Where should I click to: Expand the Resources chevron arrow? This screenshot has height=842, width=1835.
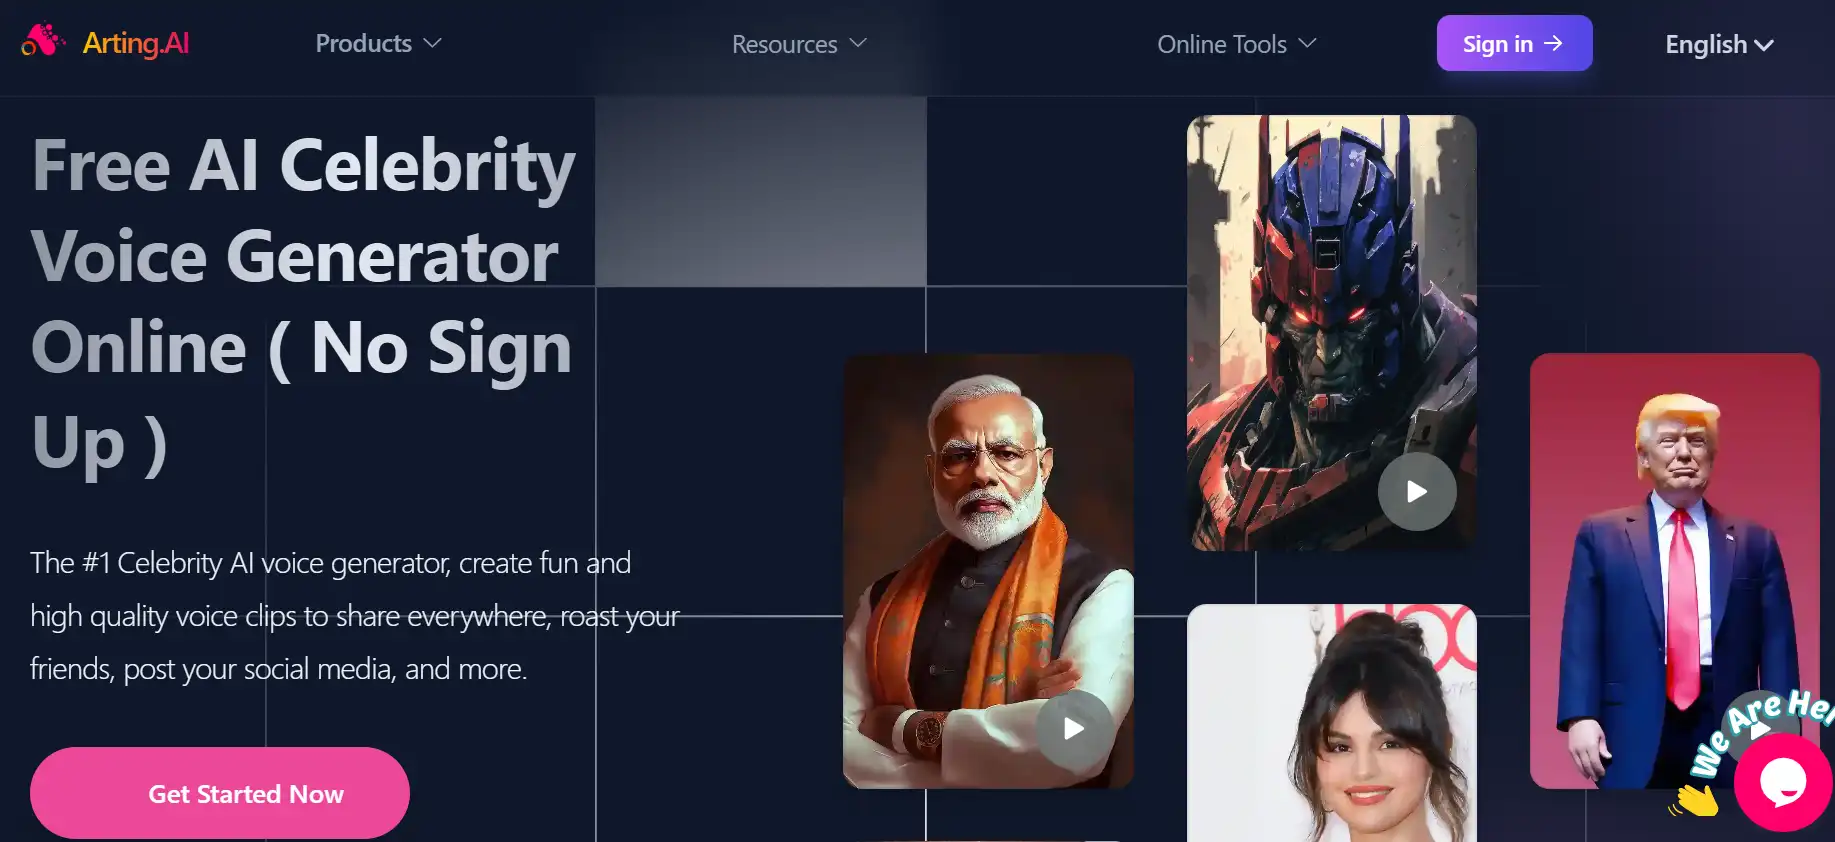tap(858, 44)
